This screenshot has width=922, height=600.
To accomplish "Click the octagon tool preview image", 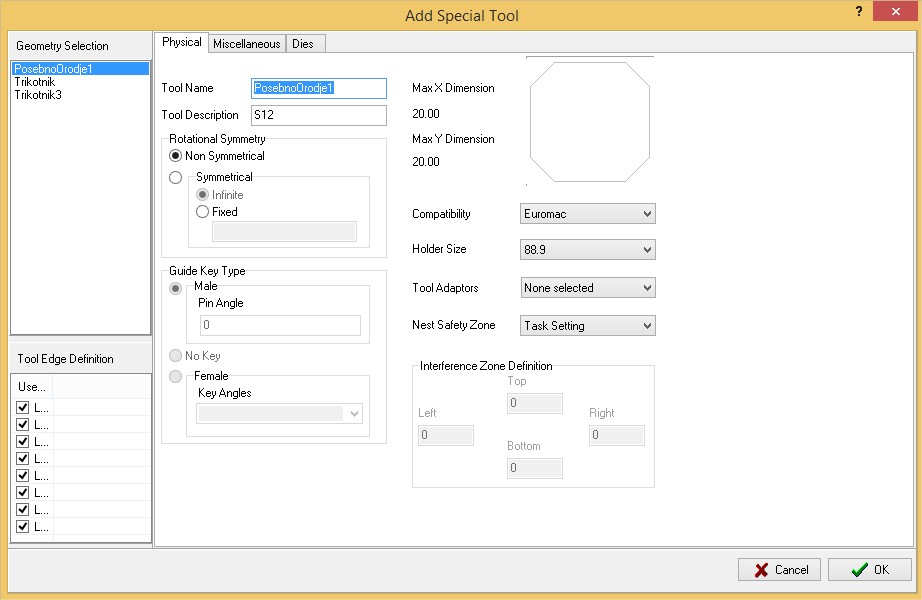I will pyautogui.click(x=589, y=121).
